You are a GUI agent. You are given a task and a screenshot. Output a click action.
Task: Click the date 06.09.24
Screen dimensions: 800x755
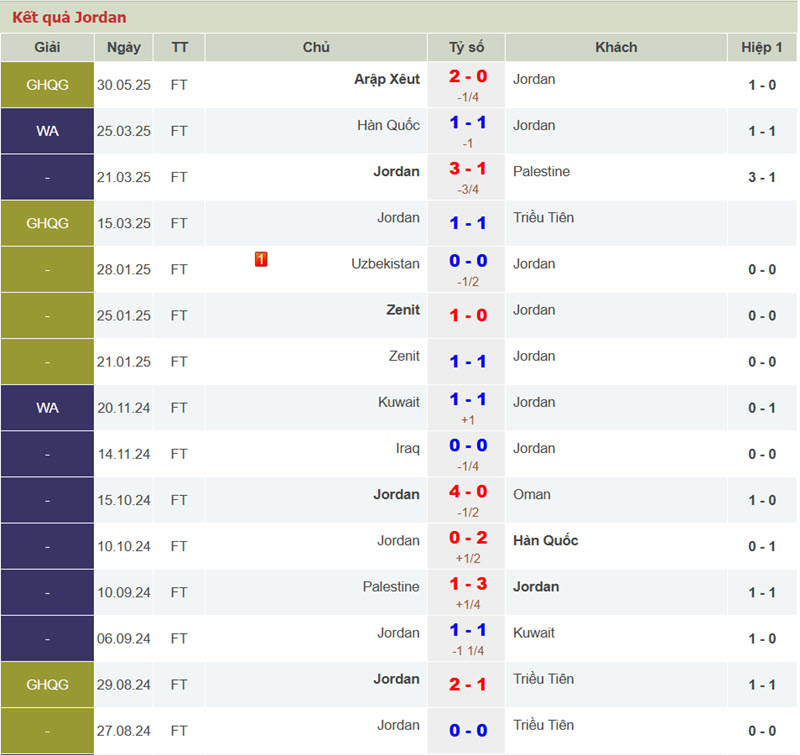tap(124, 639)
